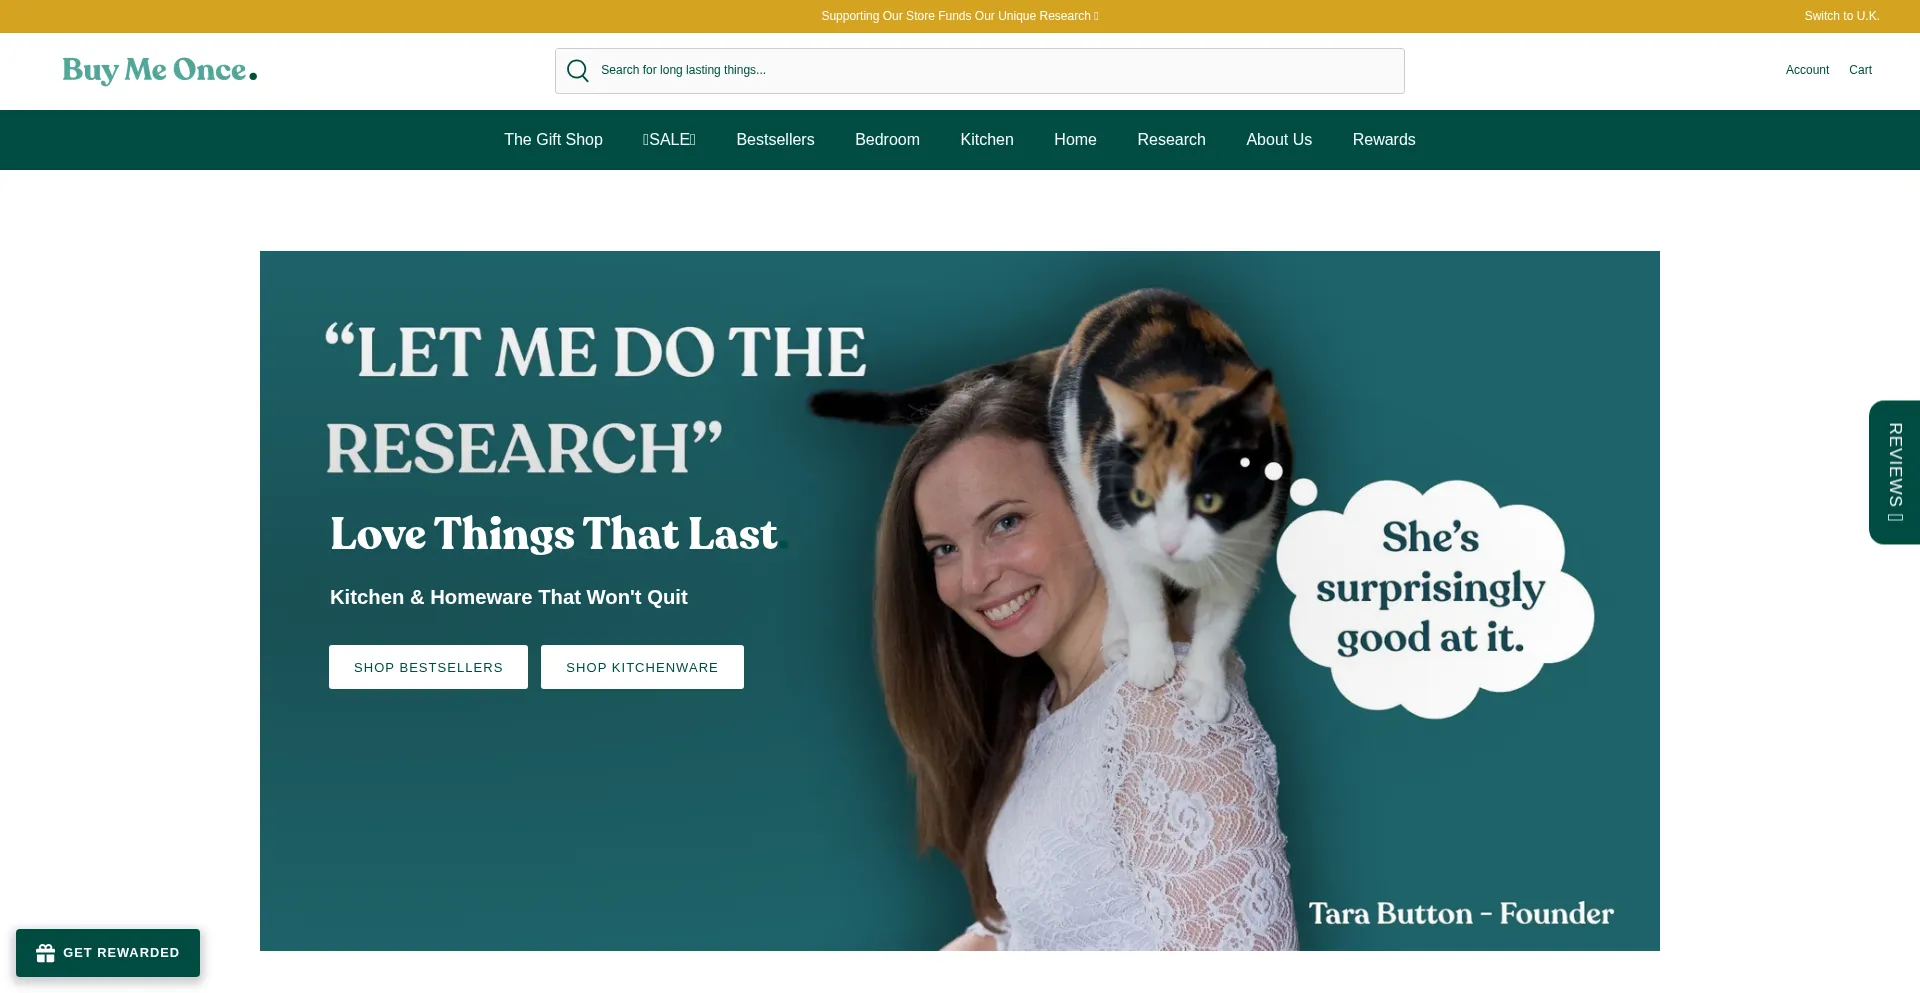Click the Shop Kitchenware button
Image resolution: width=1920 pixels, height=993 pixels.
coord(642,667)
